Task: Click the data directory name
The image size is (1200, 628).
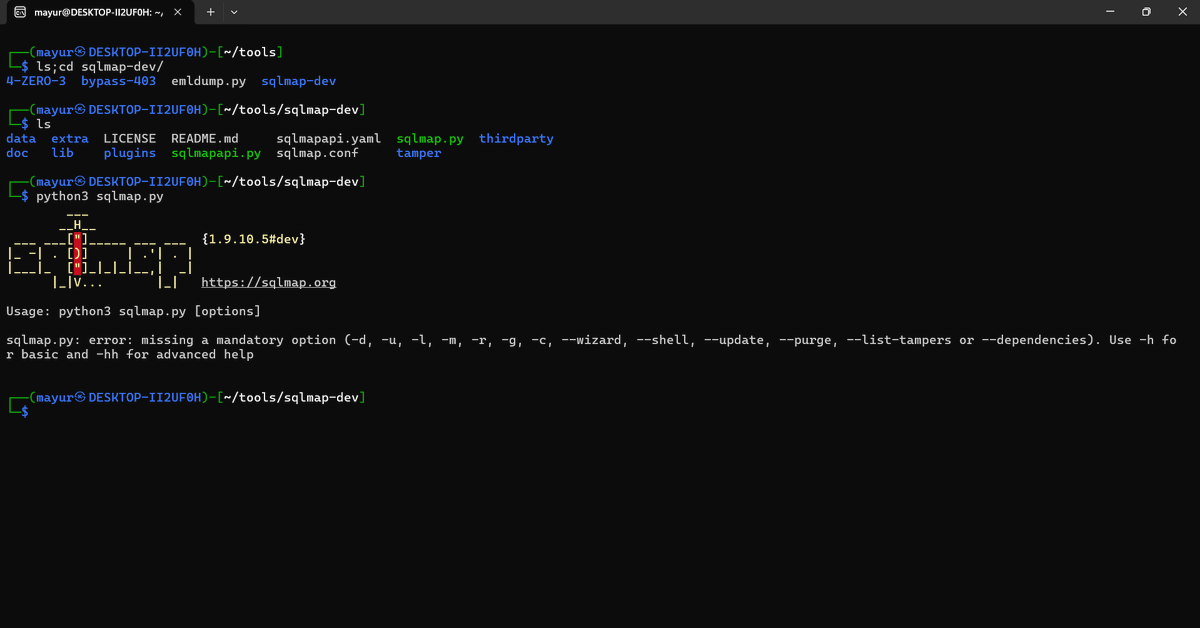Action: tap(21, 139)
